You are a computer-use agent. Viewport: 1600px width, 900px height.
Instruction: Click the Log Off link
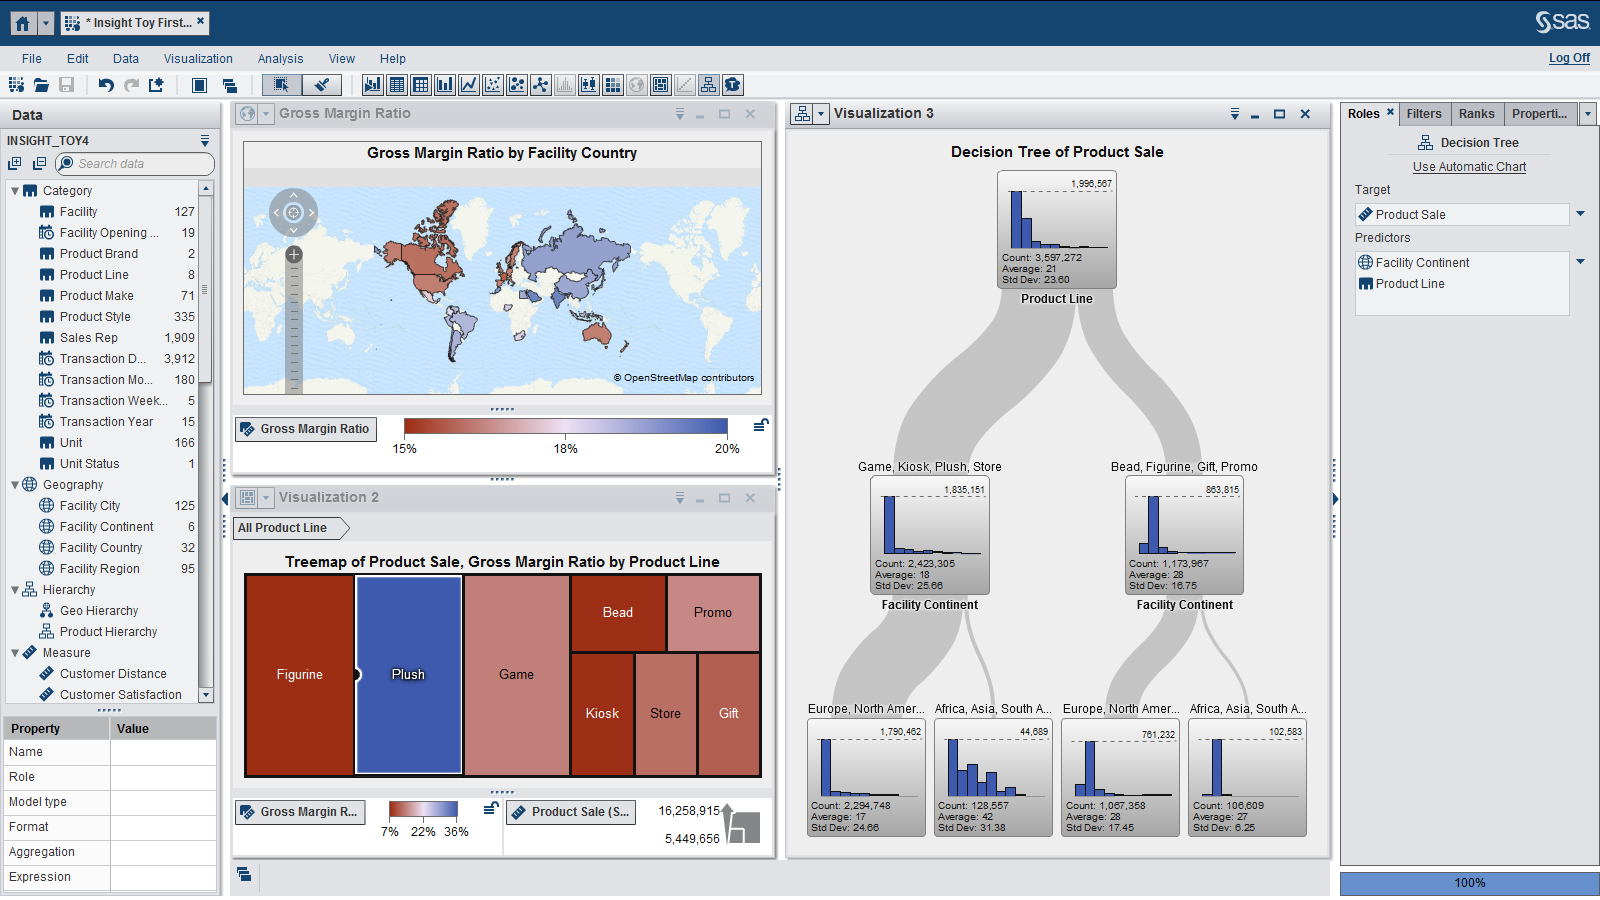coord(1569,58)
